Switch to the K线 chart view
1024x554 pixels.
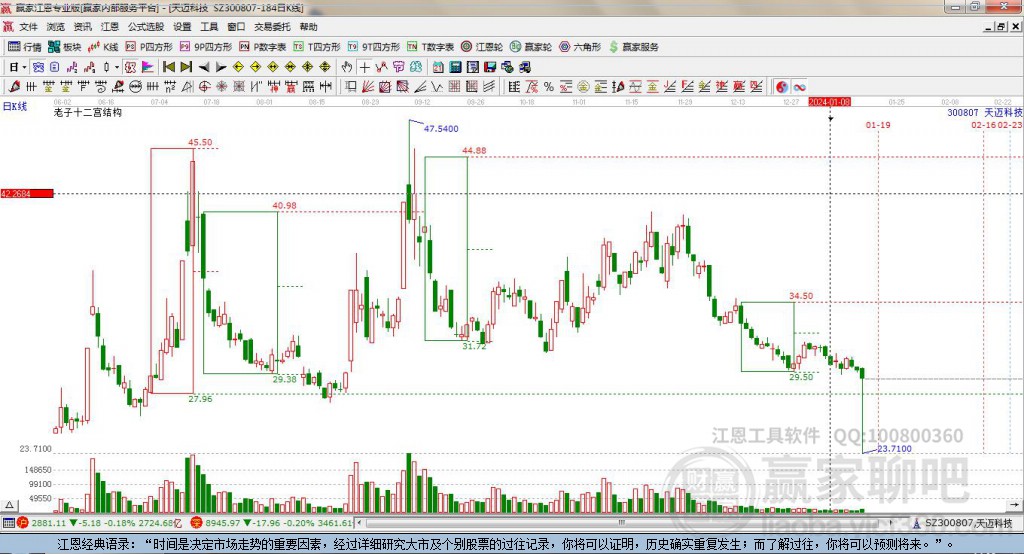pos(103,46)
